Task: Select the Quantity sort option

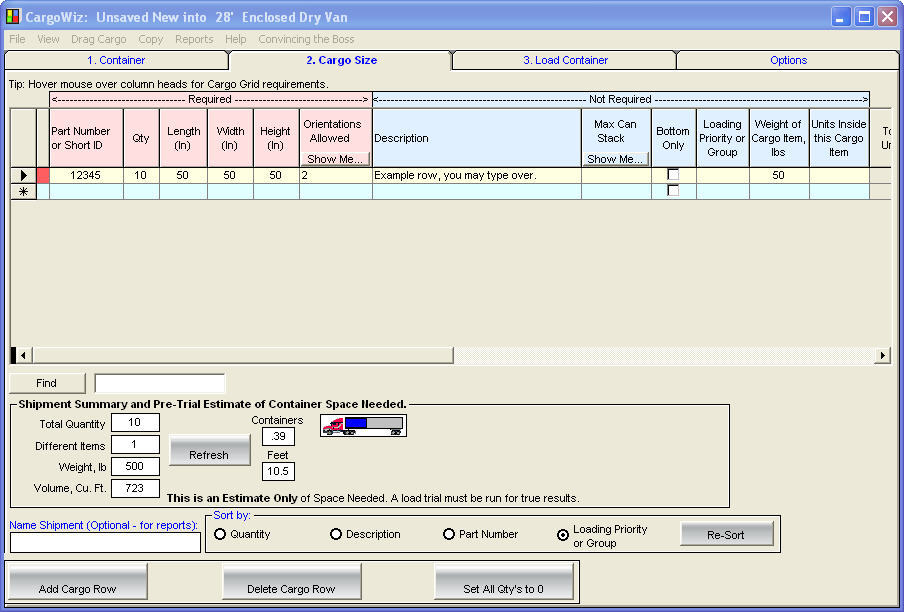Action: tap(220, 535)
